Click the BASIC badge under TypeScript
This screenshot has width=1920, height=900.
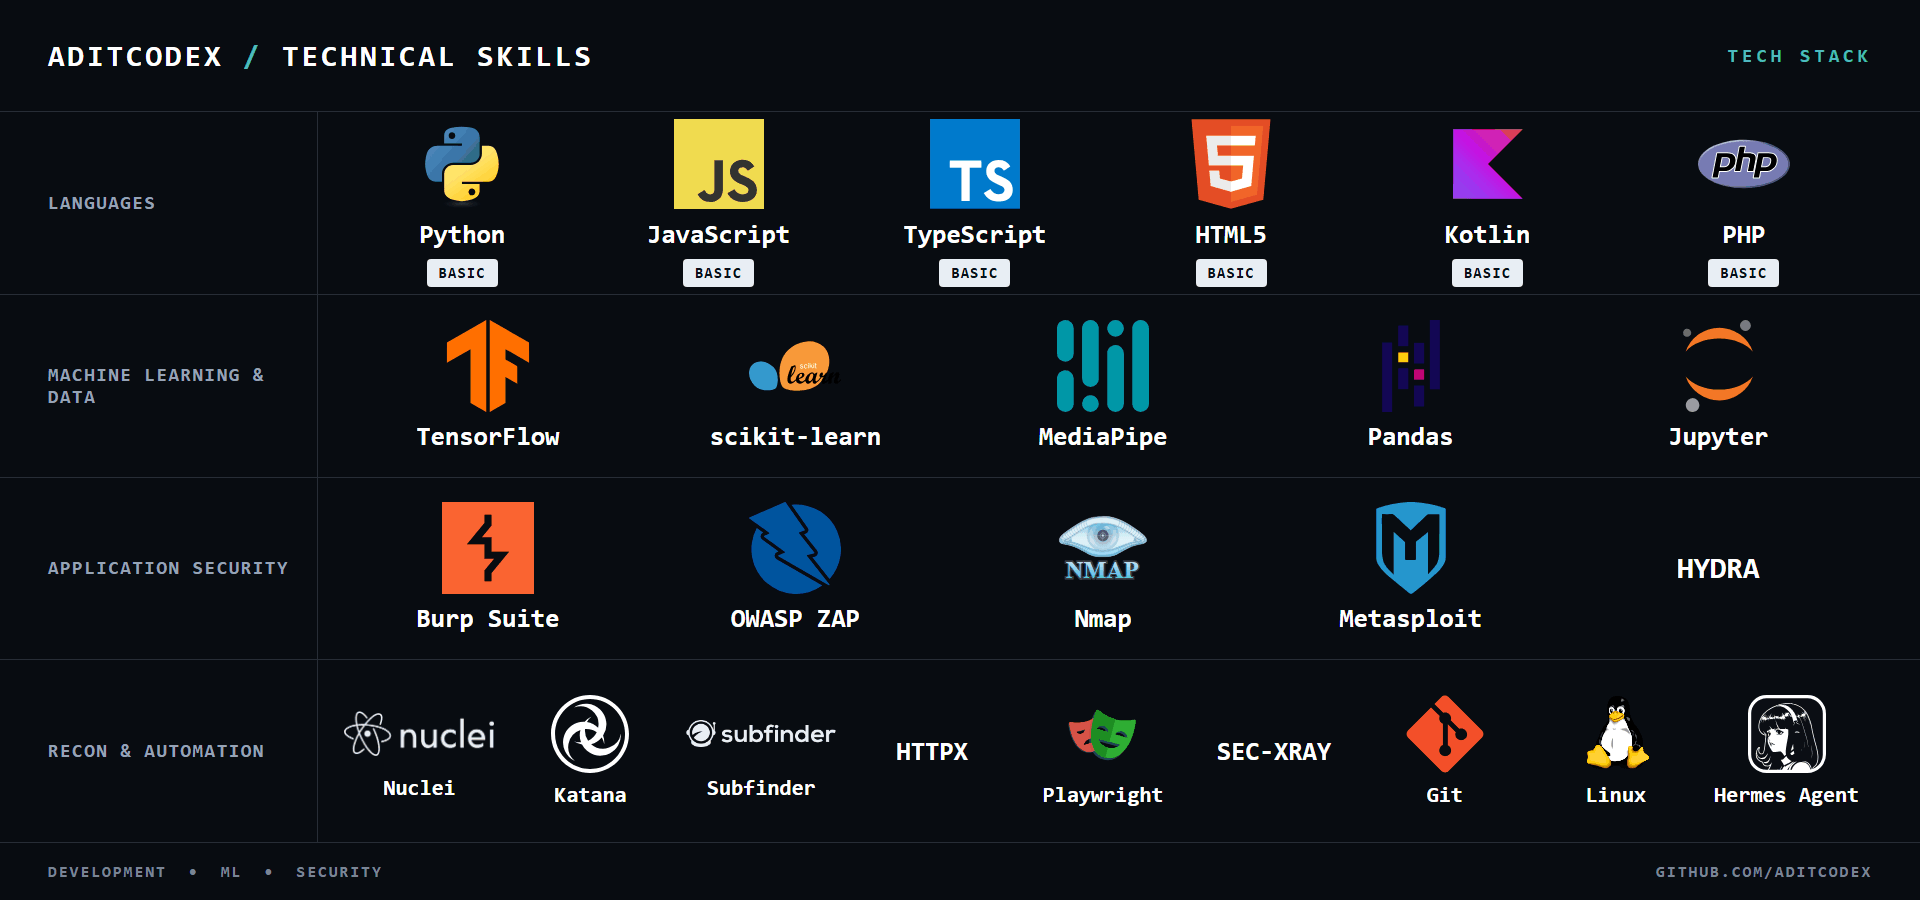click(x=974, y=273)
